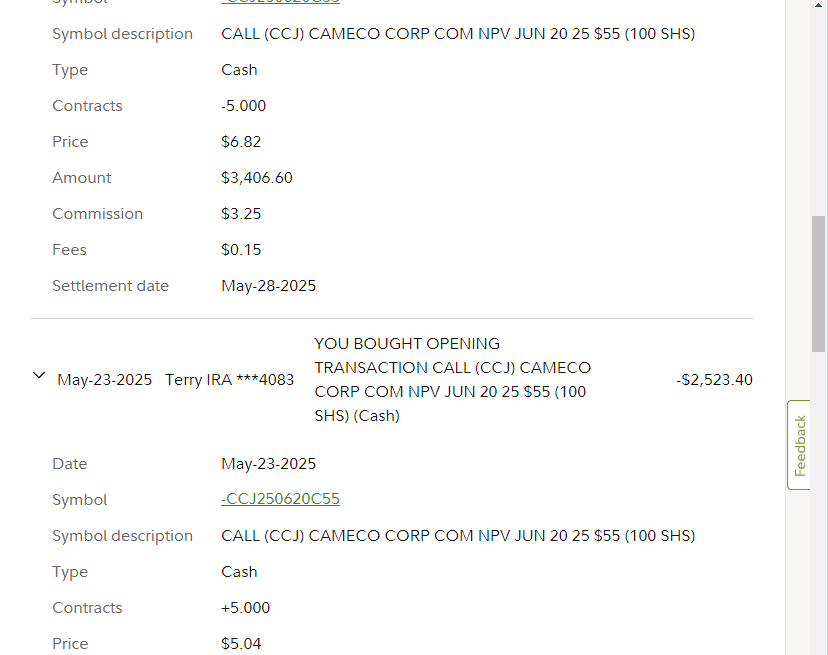Click the scrollbar track above the thumb
Viewport: 828px width, 655px height.
click(818, 100)
